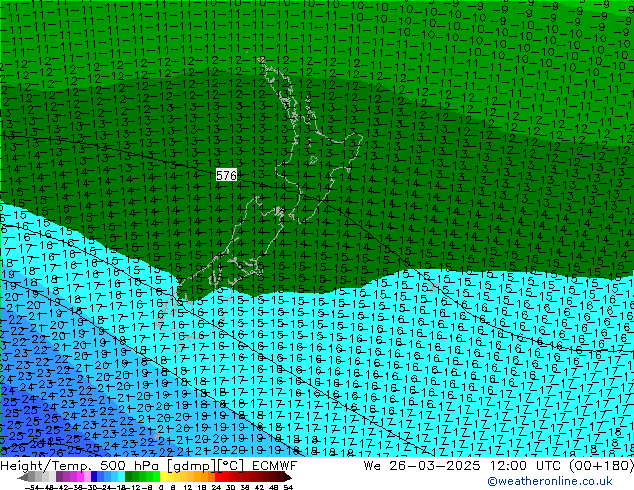
Task: Click the [°C] unit label
Action: tap(230, 466)
